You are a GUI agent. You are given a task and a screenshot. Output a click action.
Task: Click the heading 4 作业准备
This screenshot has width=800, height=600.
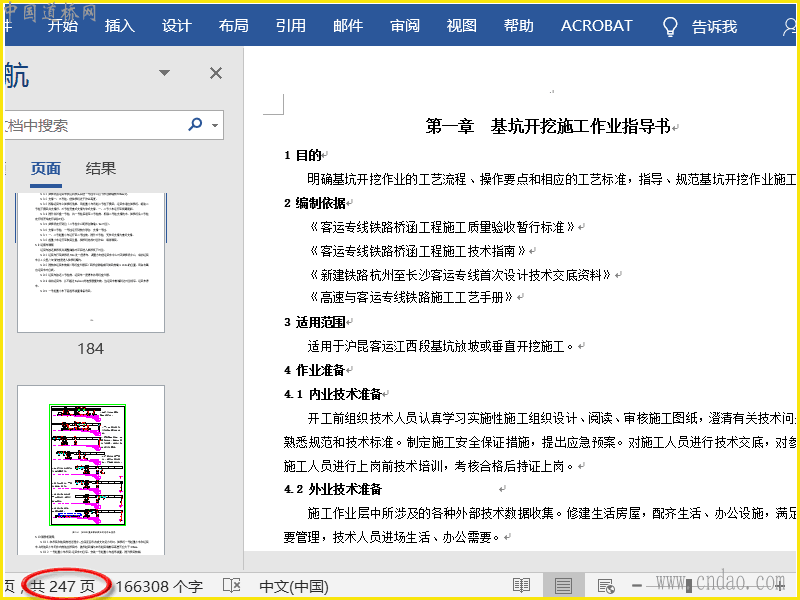click(x=315, y=370)
